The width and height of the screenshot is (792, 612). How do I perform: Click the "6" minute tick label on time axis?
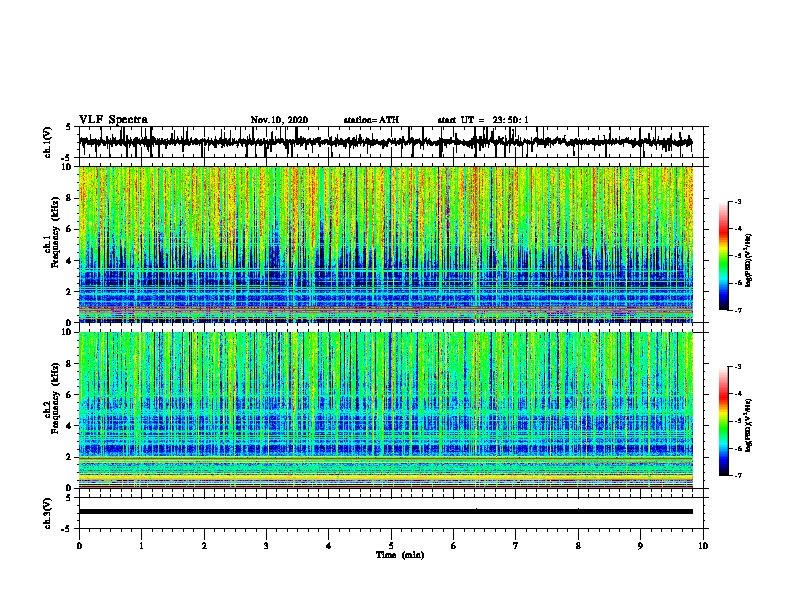coord(454,546)
